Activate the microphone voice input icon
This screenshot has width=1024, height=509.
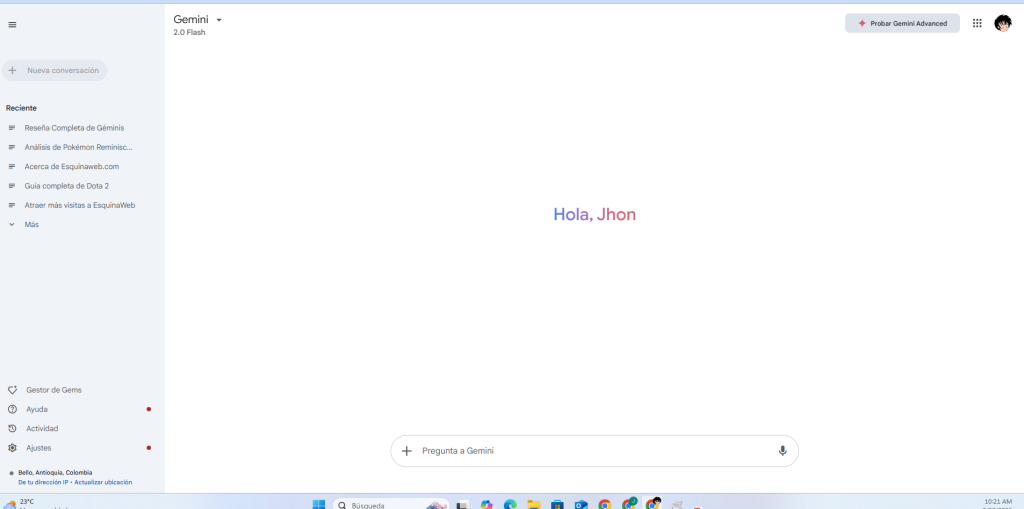[782, 451]
